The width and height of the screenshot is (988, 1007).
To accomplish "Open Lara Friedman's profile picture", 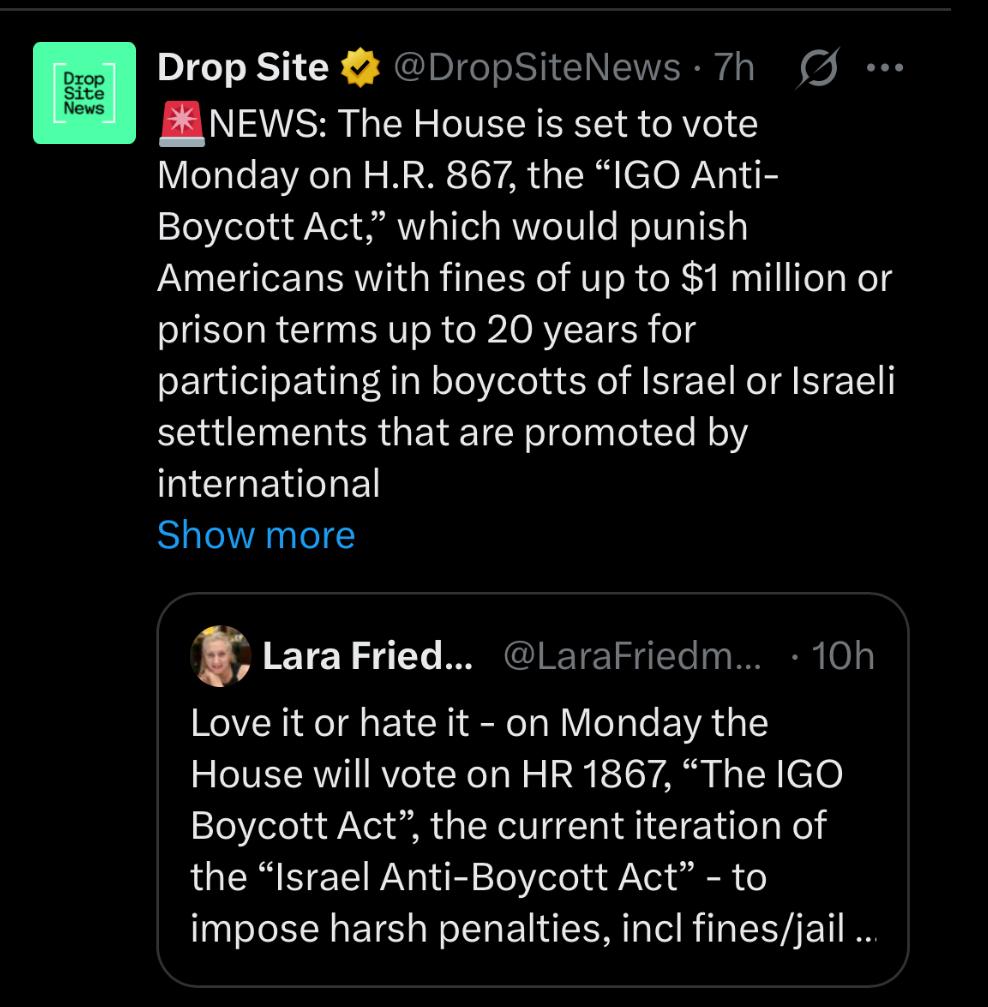I will (220, 656).
